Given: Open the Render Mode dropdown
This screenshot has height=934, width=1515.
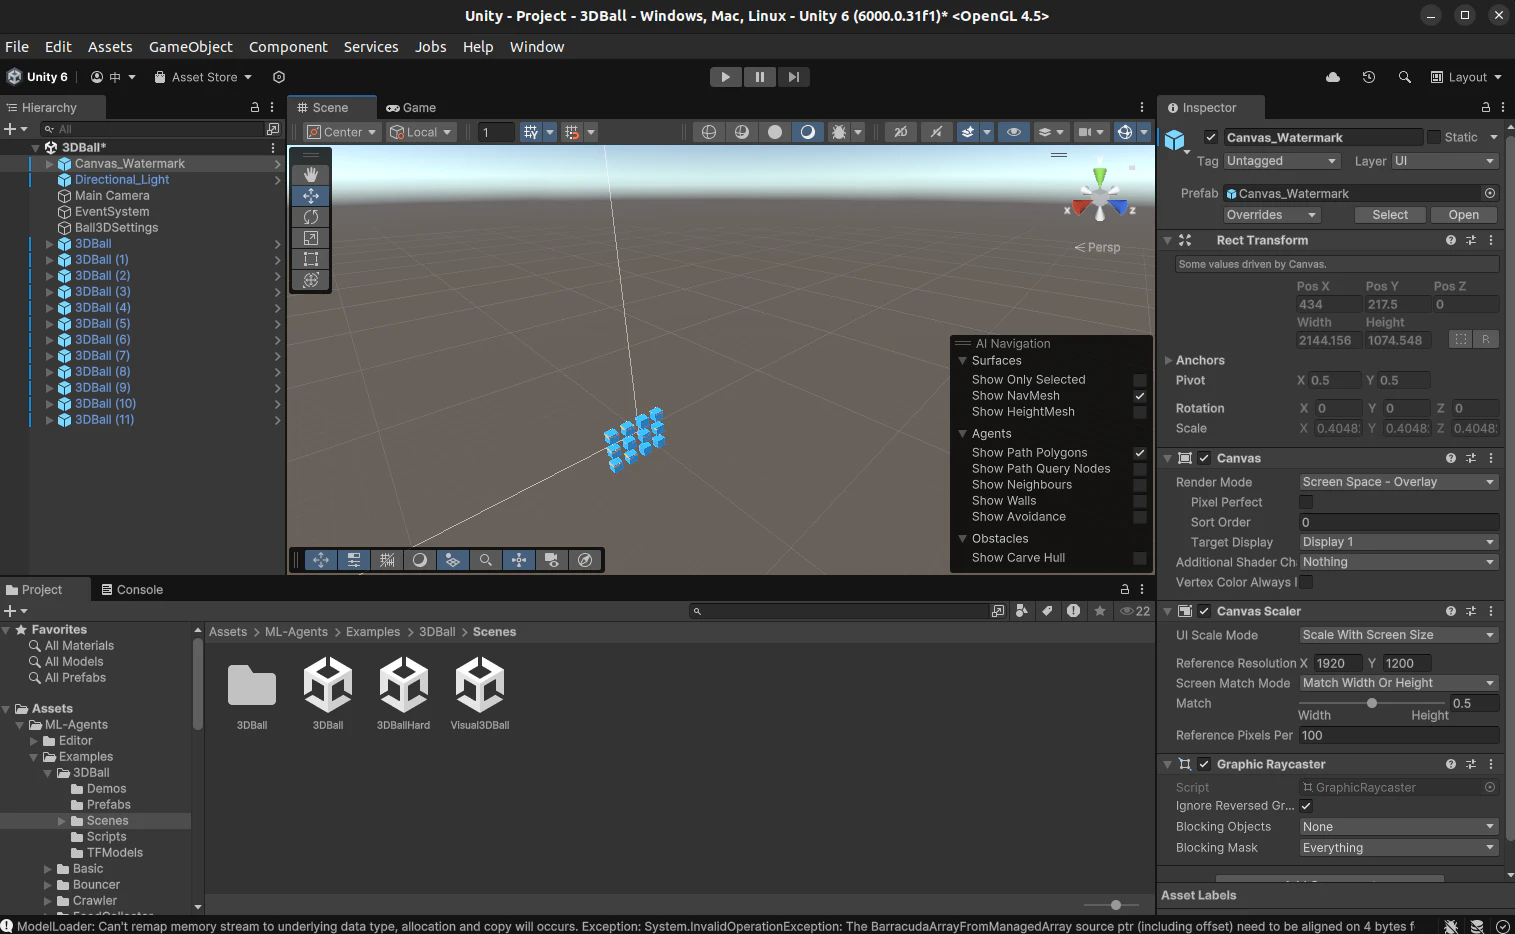Looking at the screenshot, I should tap(1398, 482).
